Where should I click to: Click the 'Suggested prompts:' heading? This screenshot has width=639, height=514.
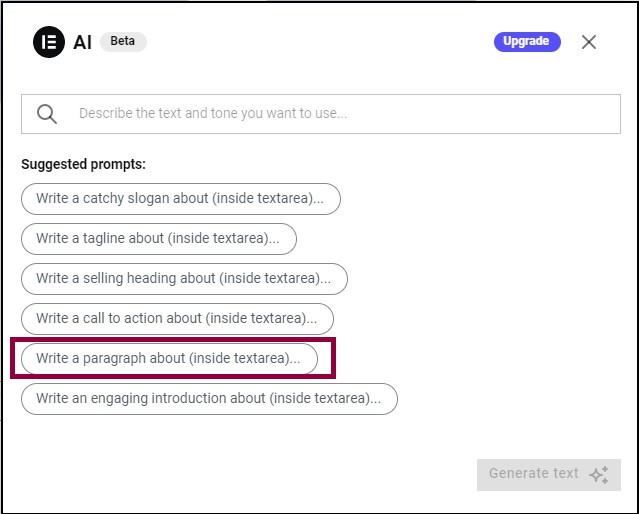(x=83, y=164)
